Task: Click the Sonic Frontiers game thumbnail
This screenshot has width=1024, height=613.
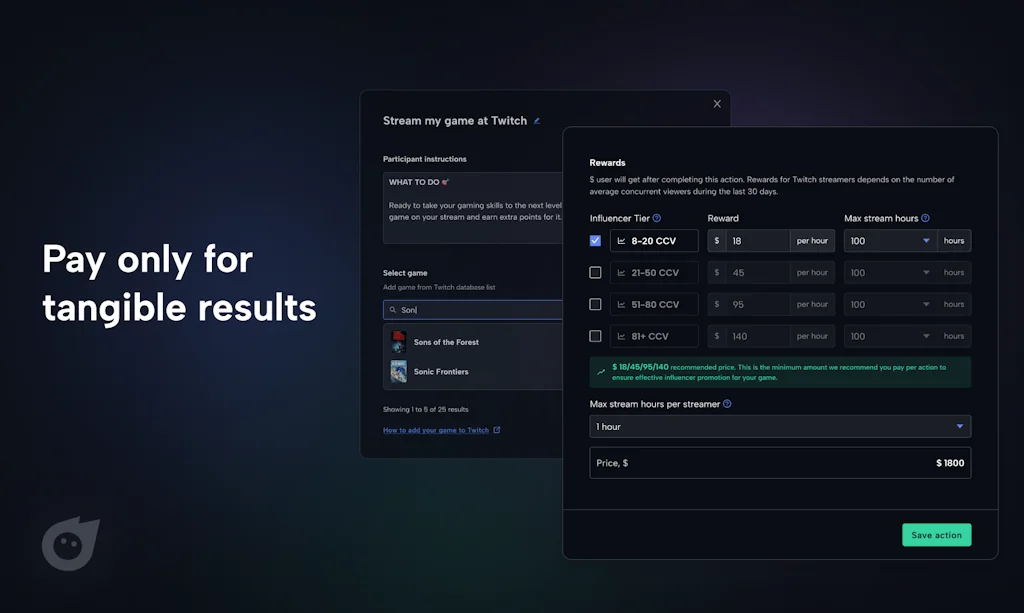Action: (398, 371)
